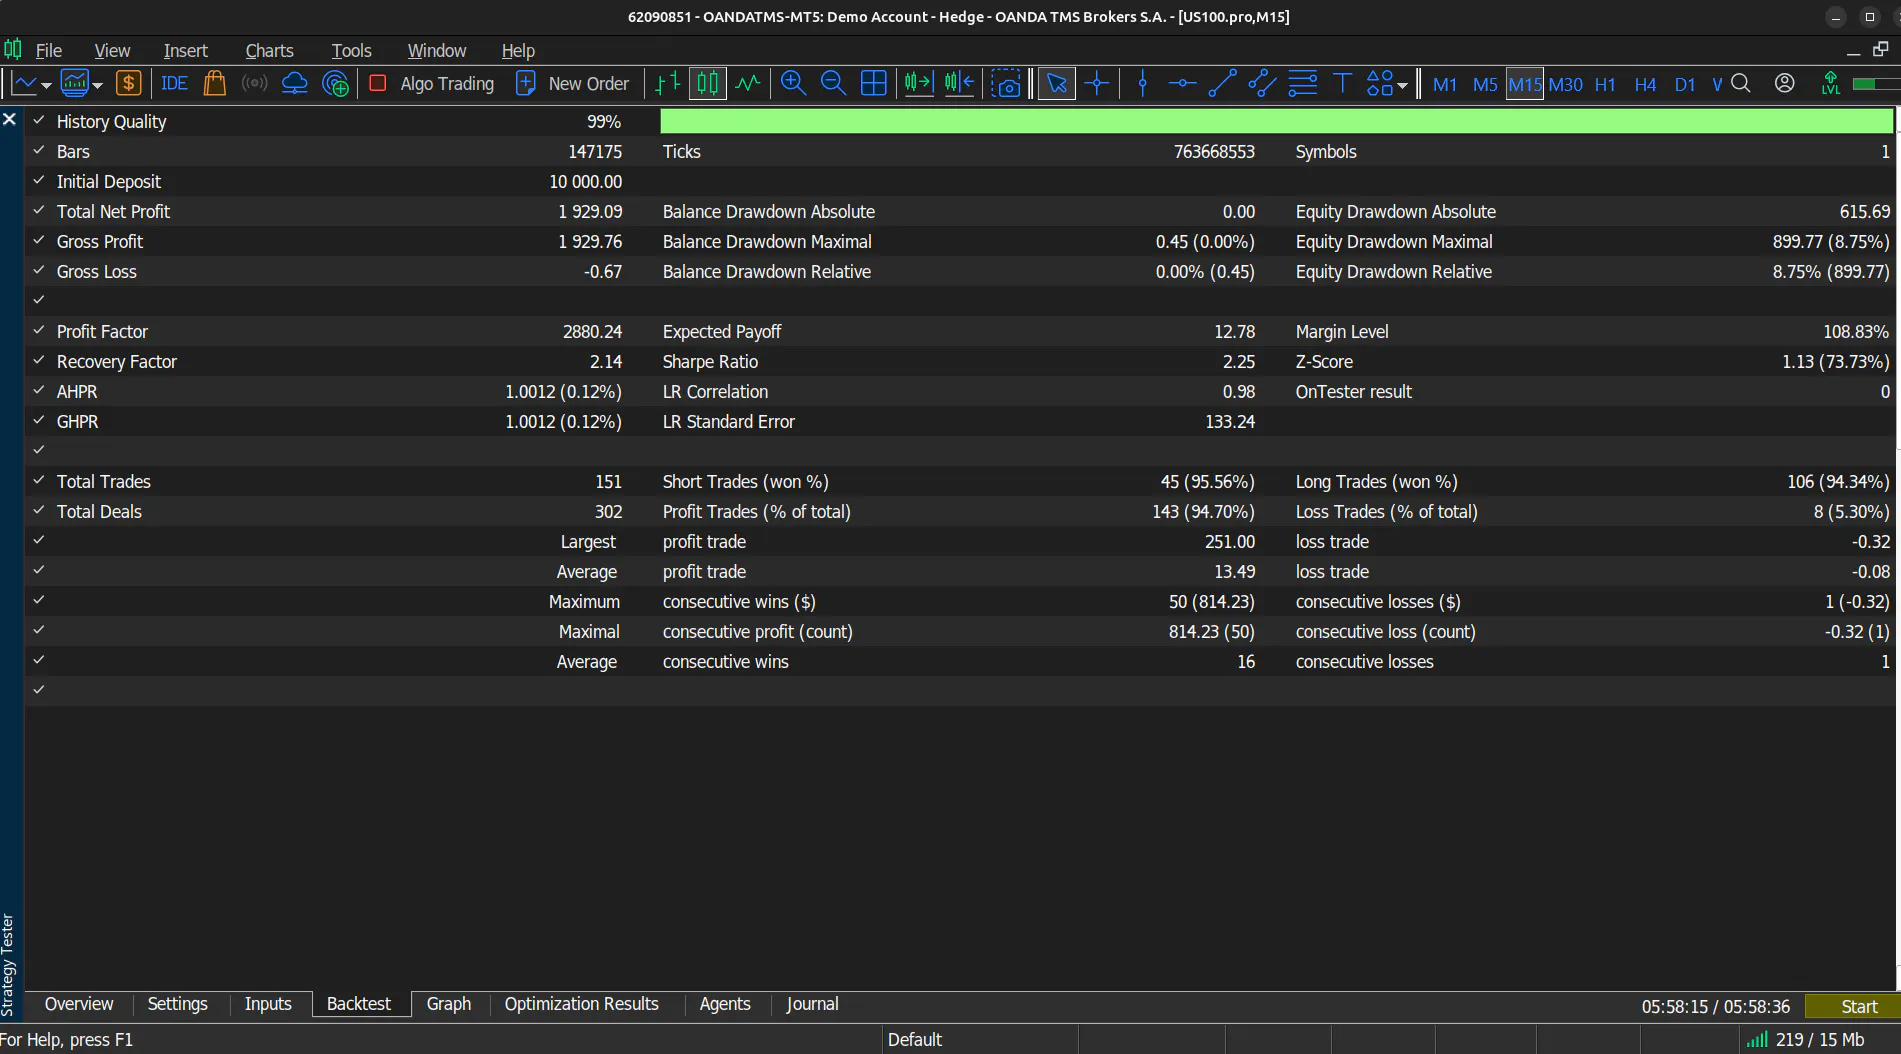1901x1054 pixels.
Task: Switch to line chart style icon
Action: [748, 84]
